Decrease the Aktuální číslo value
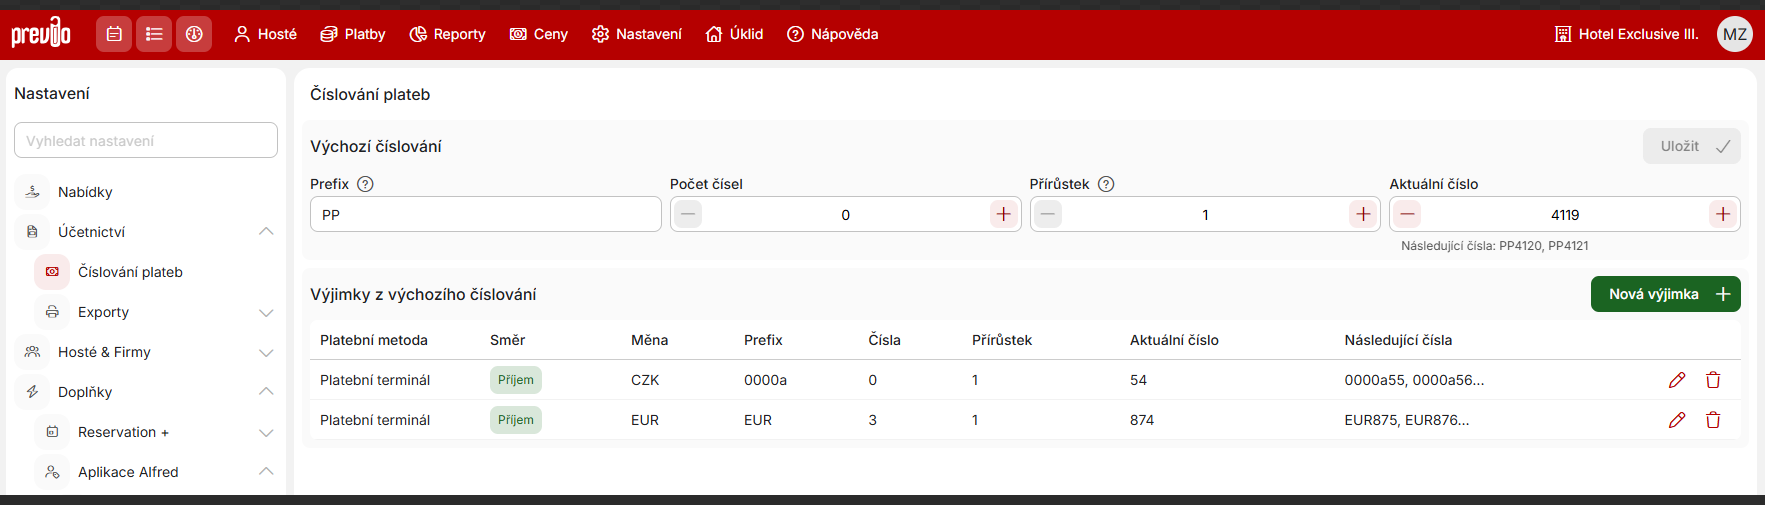Screen dimensions: 1765x505 1407,214
